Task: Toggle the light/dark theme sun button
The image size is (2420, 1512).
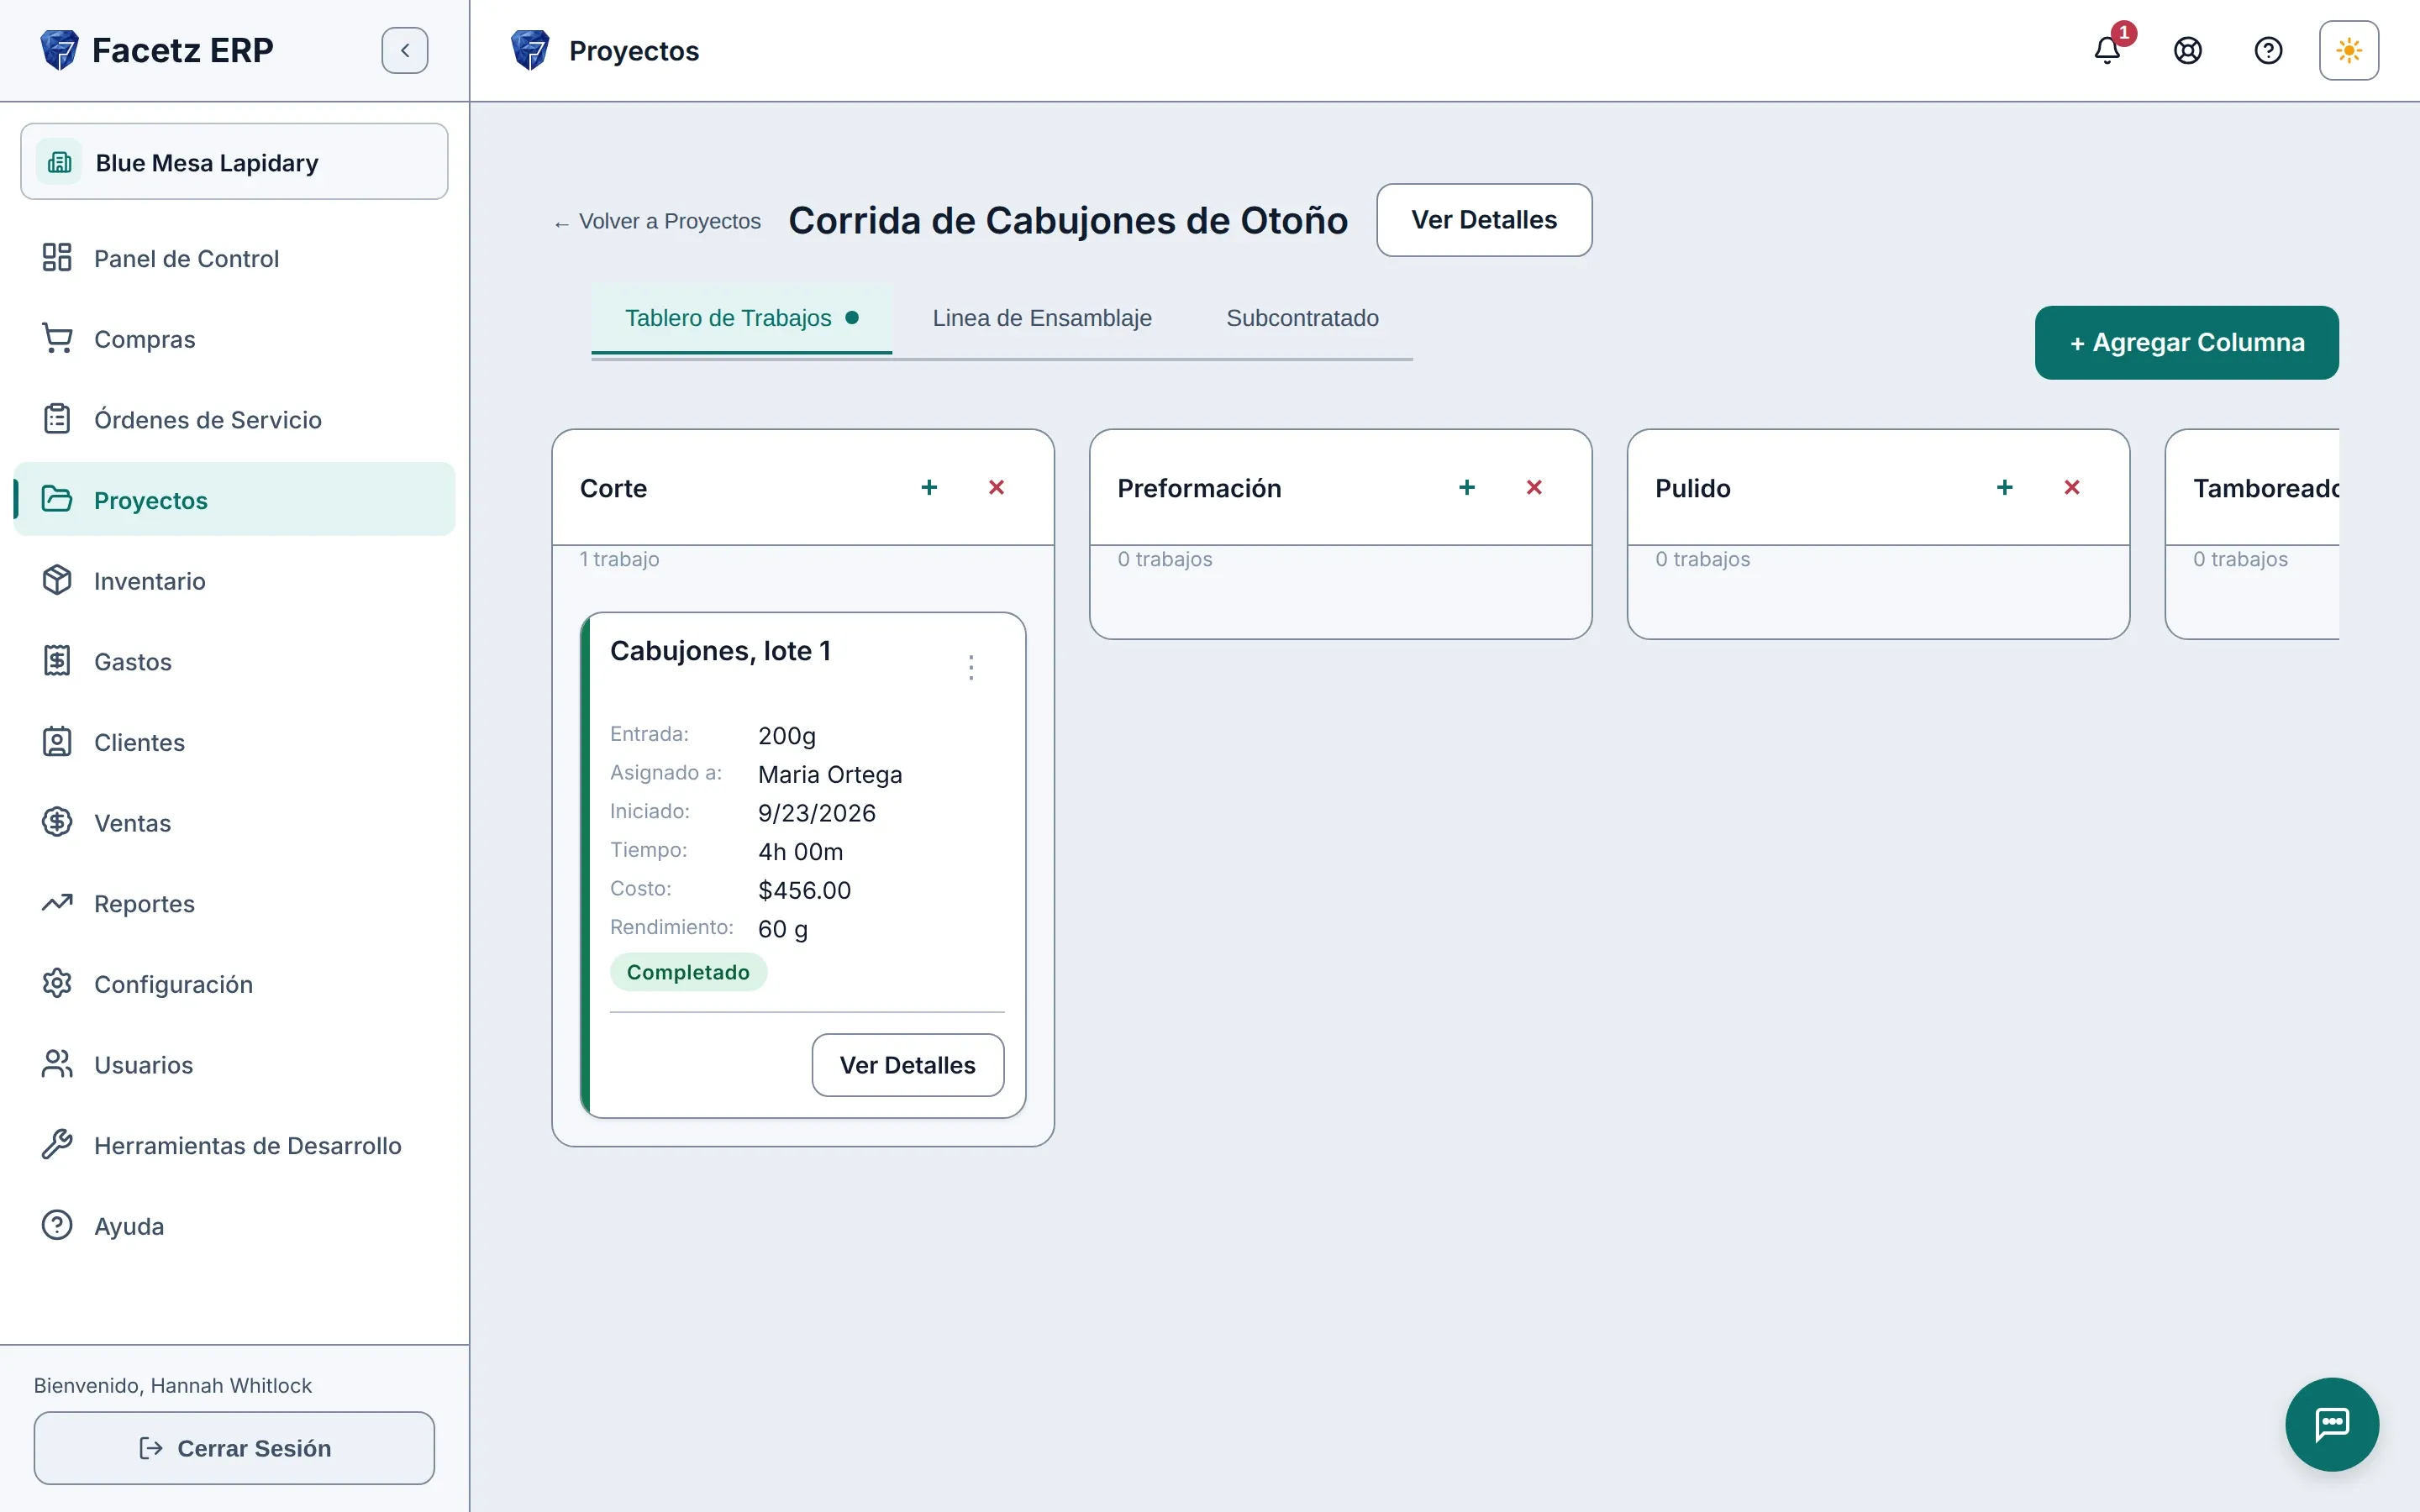Action: click(2349, 50)
